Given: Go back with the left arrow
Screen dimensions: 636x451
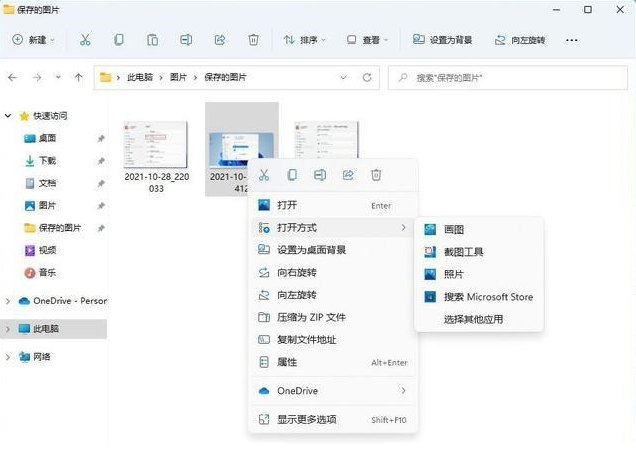Looking at the screenshot, I should point(13,77).
